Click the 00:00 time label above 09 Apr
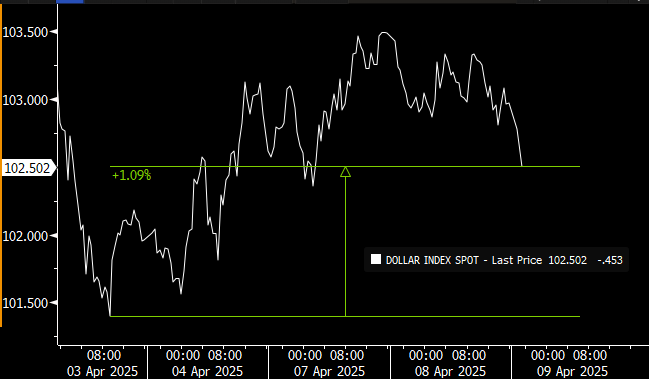This screenshot has width=649, height=379. 548,355
